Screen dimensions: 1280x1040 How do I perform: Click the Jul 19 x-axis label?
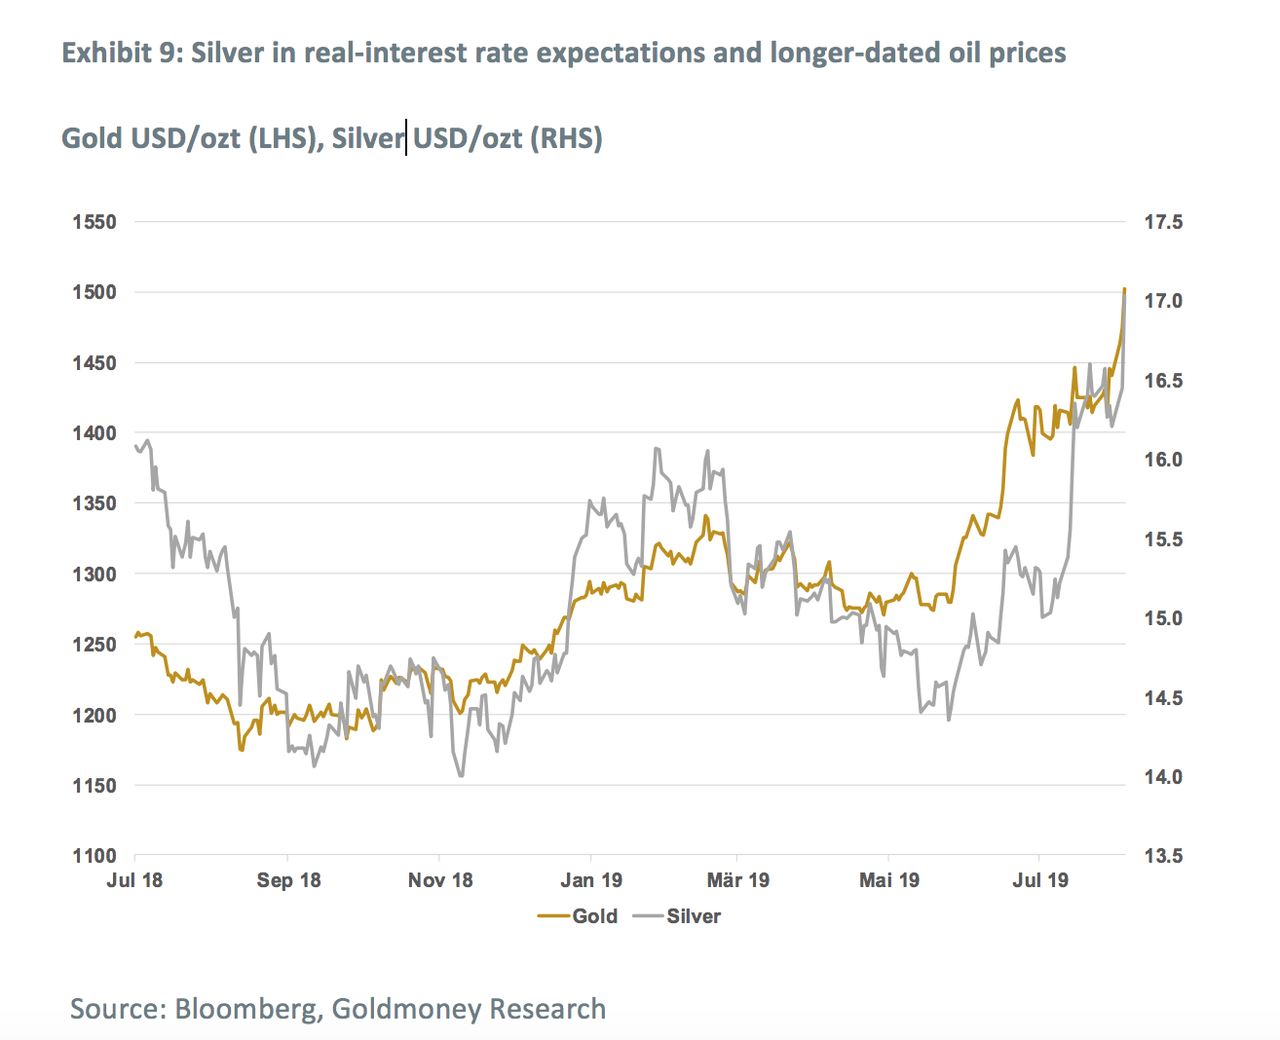(1040, 880)
